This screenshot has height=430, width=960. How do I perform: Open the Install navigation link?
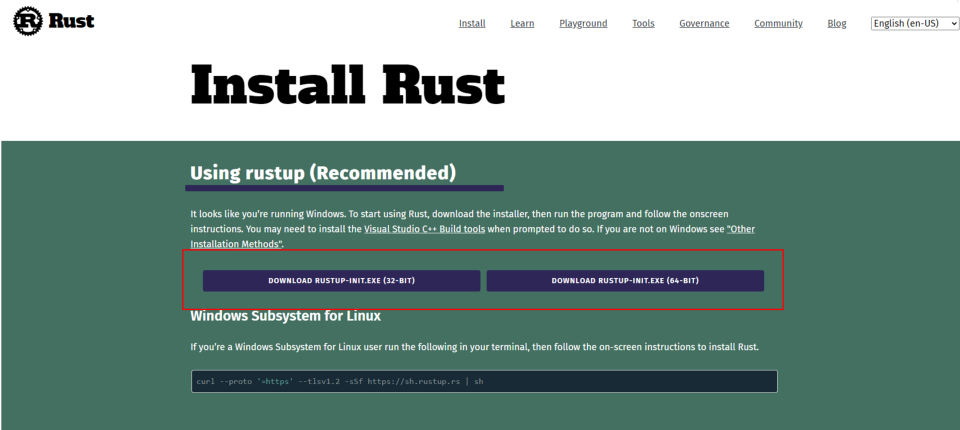click(472, 23)
